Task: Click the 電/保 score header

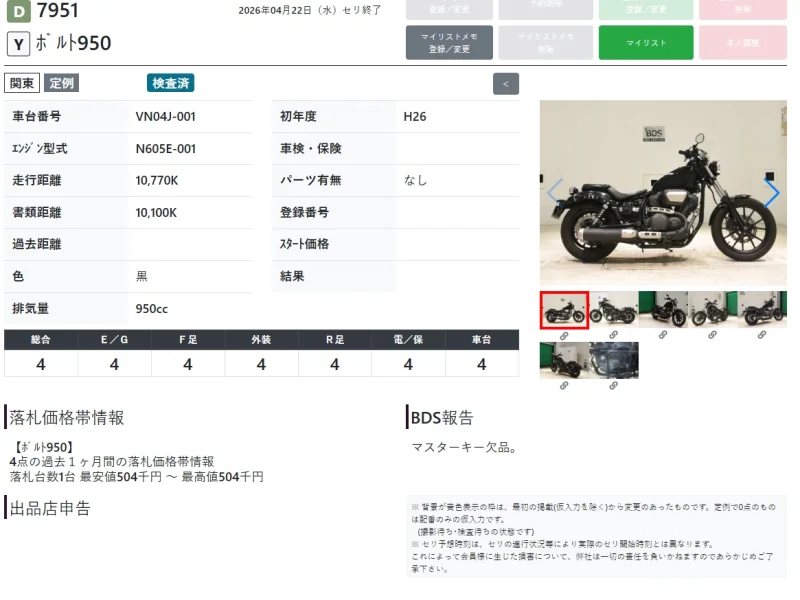Action: (408, 340)
